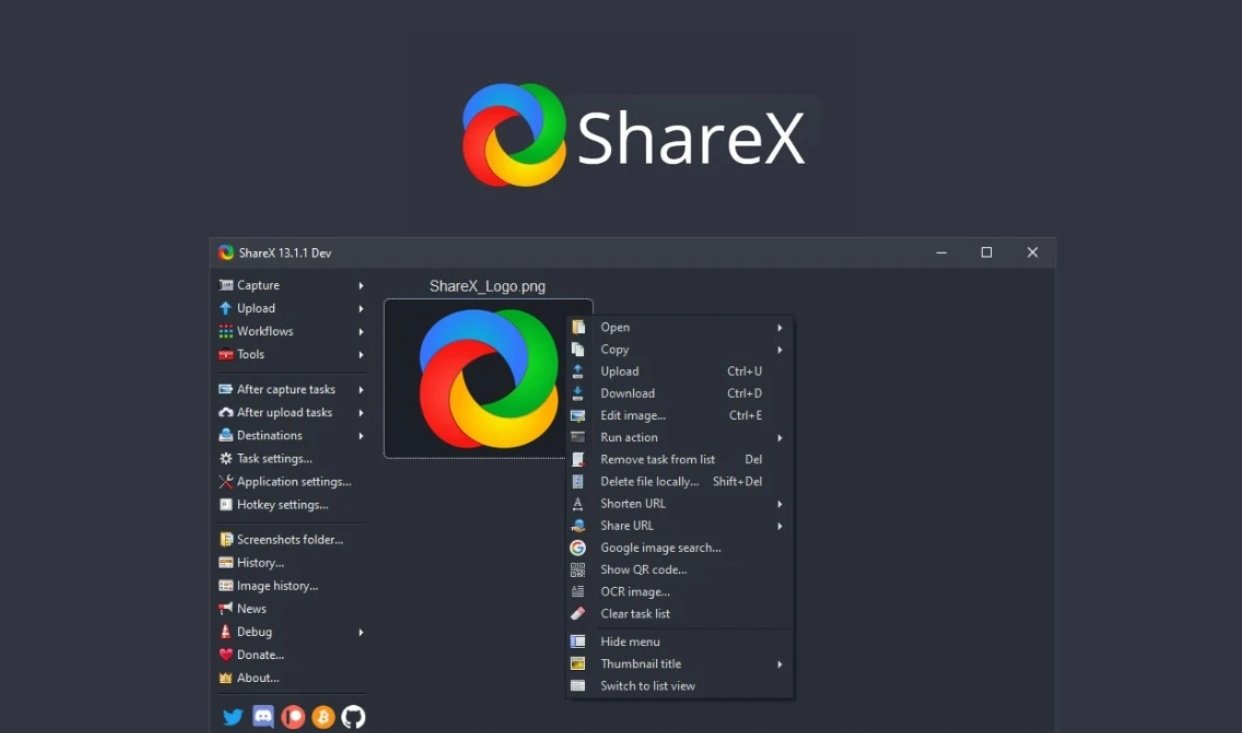The height and width of the screenshot is (733, 1242).
Task: Click the Edit image icon
Action: (578, 416)
